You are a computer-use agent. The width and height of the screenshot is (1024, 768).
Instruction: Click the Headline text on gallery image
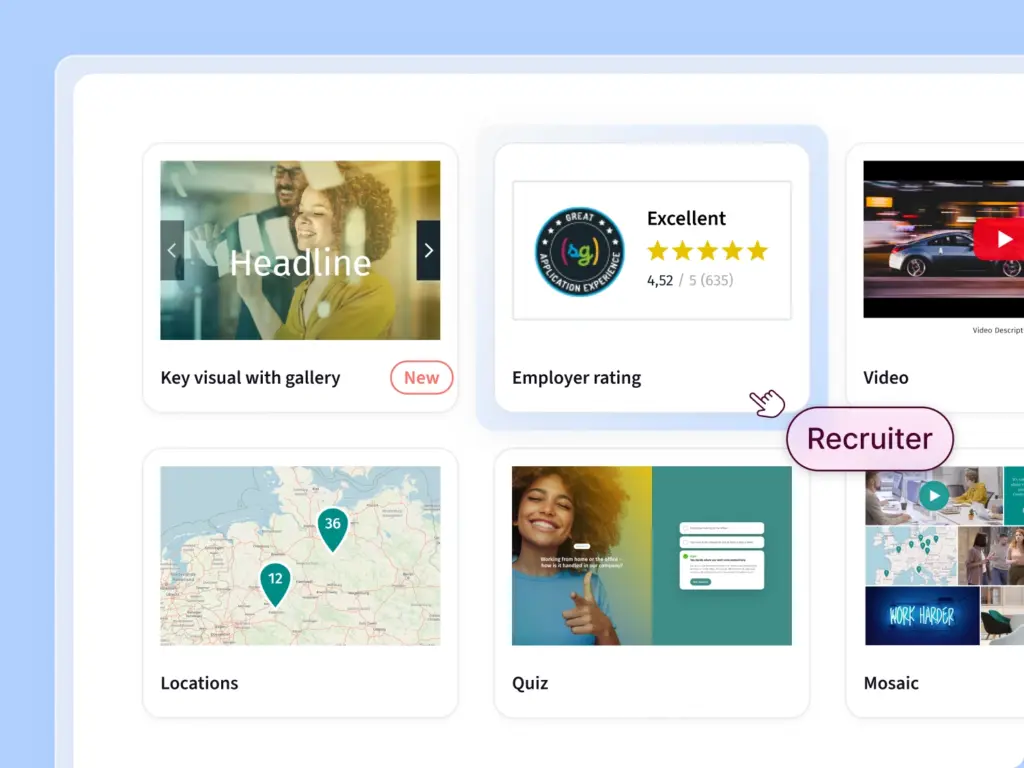tap(300, 263)
